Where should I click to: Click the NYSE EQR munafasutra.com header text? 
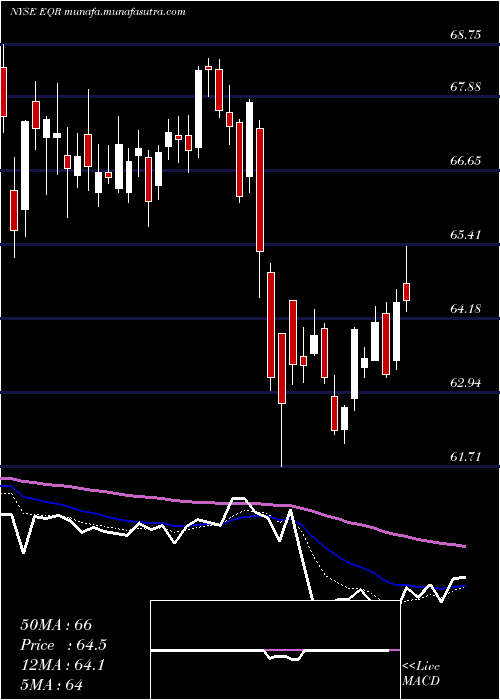point(97,12)
